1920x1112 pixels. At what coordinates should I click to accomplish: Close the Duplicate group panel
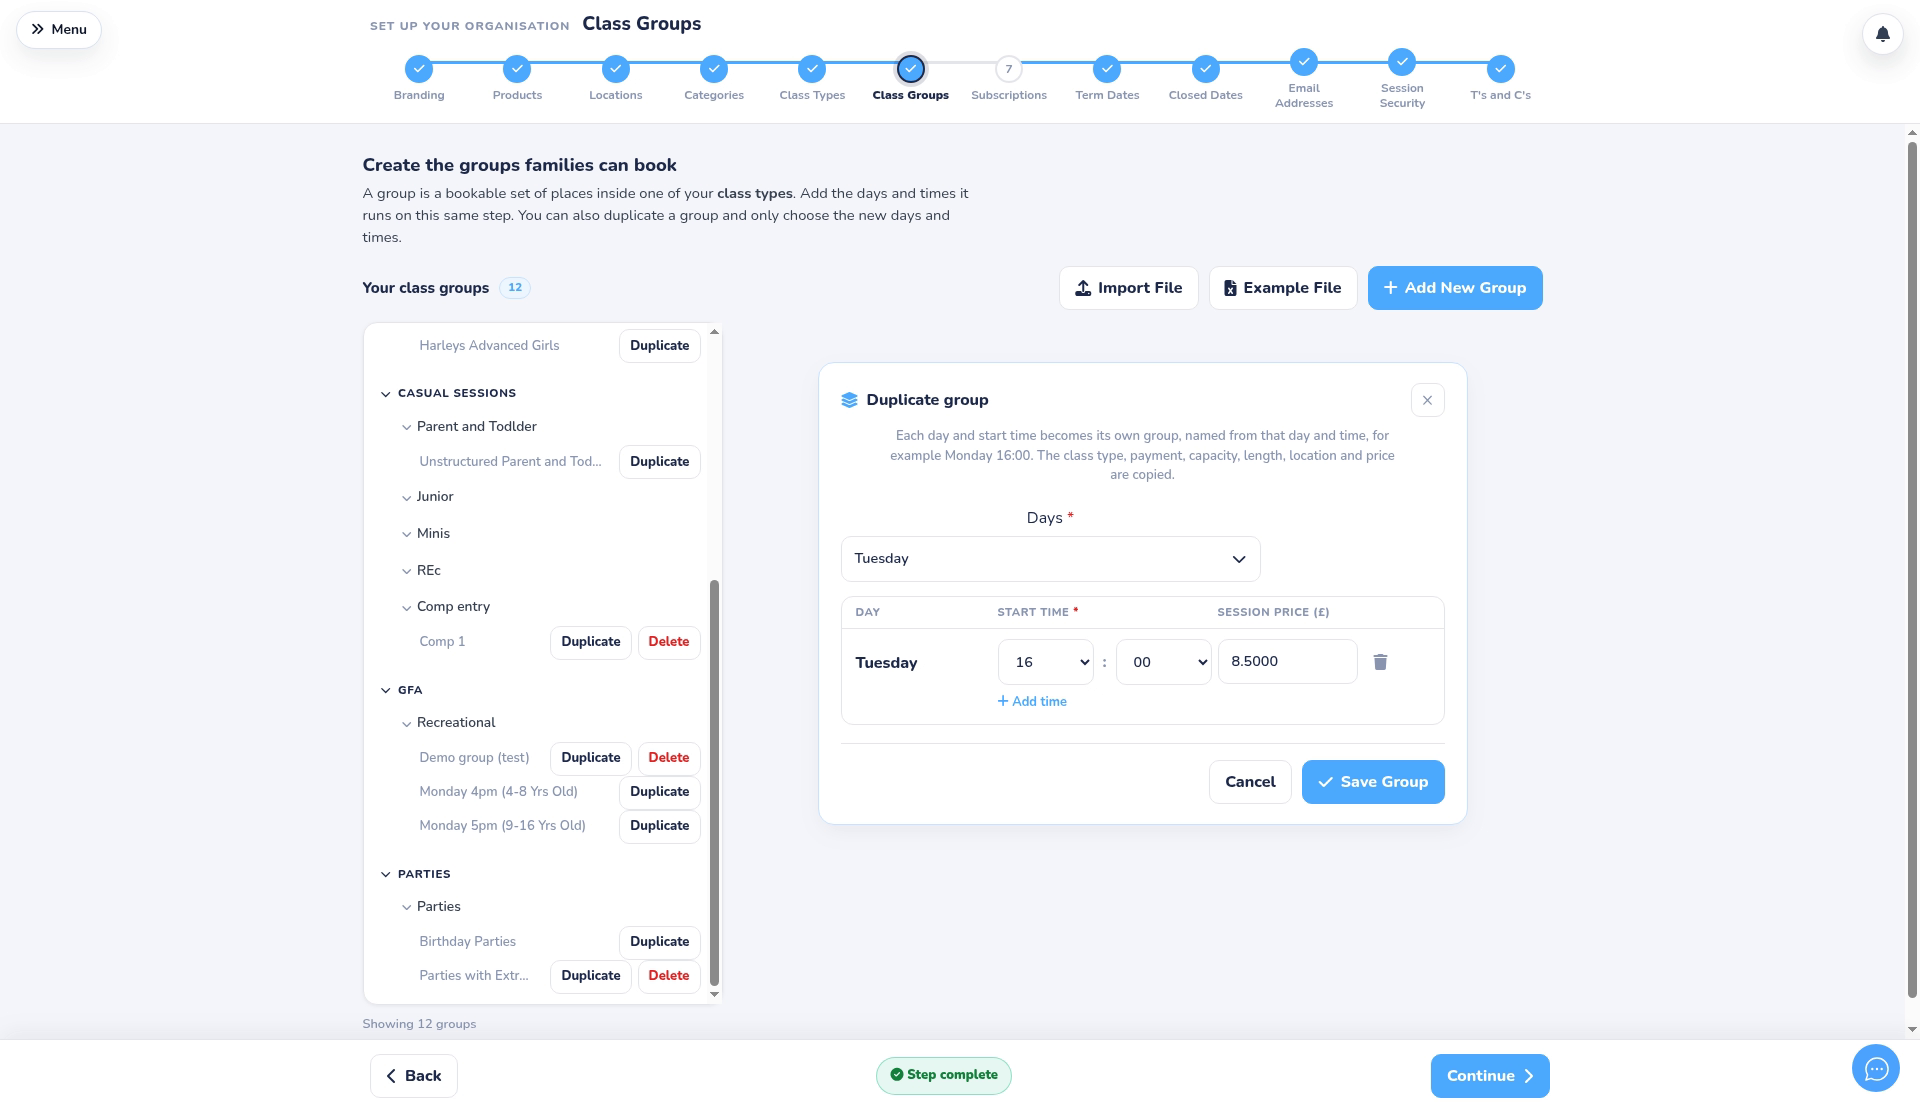coord(1427,400)
